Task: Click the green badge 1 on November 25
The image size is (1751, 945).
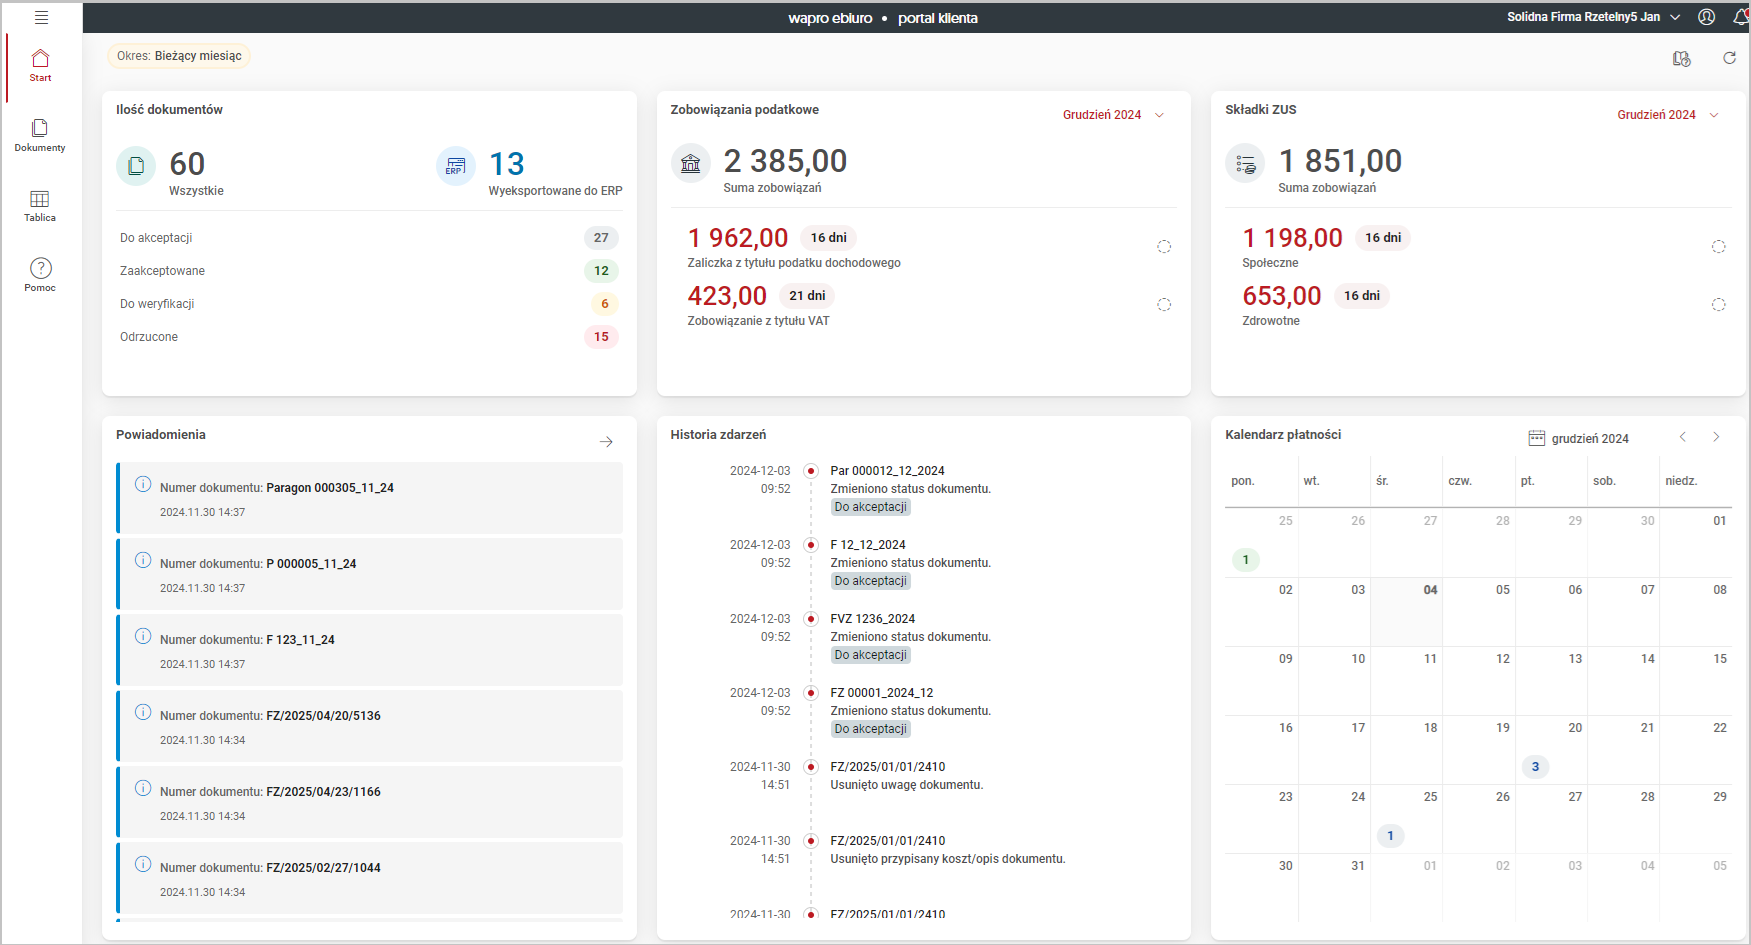Action: coord(1245,560)
